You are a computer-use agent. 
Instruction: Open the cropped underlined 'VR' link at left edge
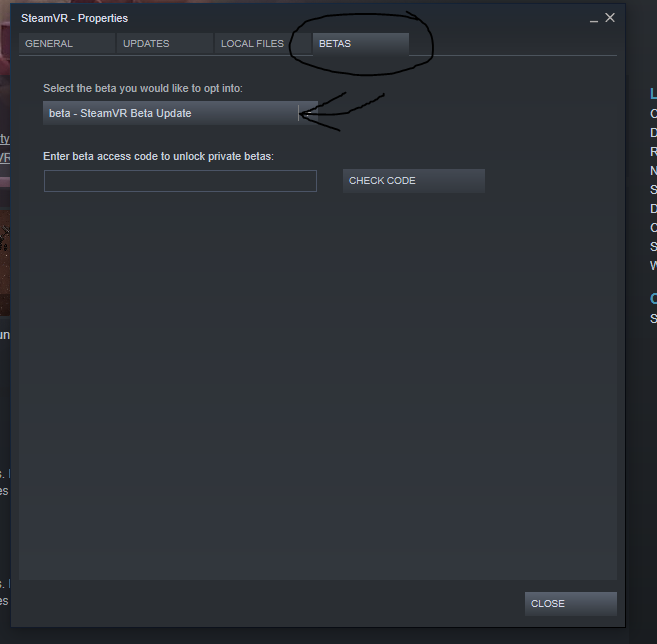coord(5,158)
